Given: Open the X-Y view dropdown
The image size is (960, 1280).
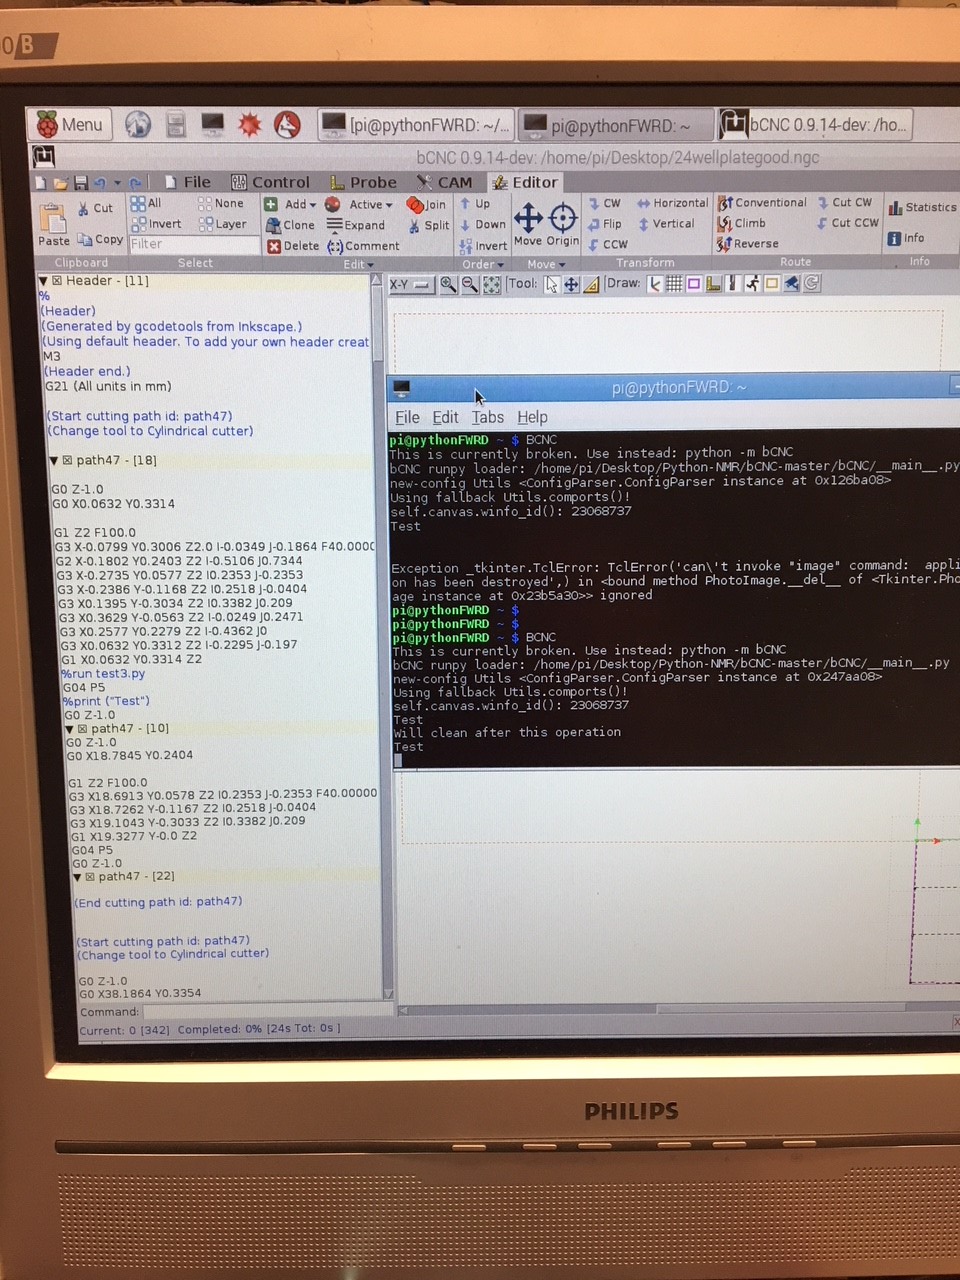Looking at the screenshot, I should click(410, 285).
